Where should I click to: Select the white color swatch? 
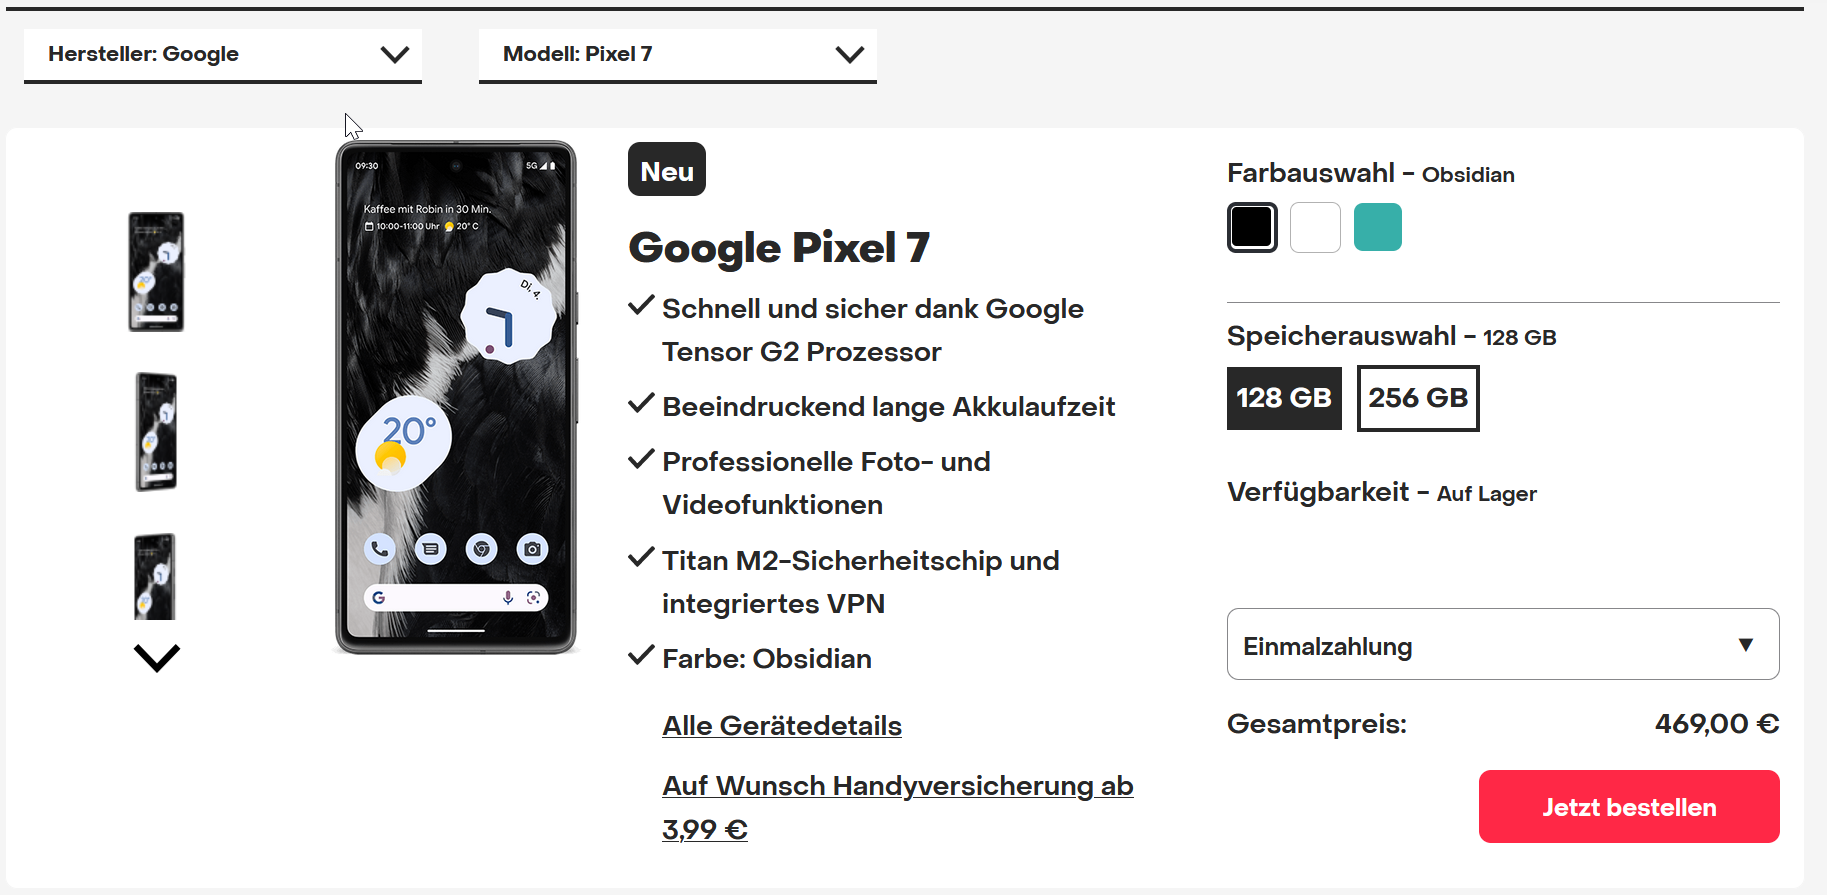(x=1315, y=227)
